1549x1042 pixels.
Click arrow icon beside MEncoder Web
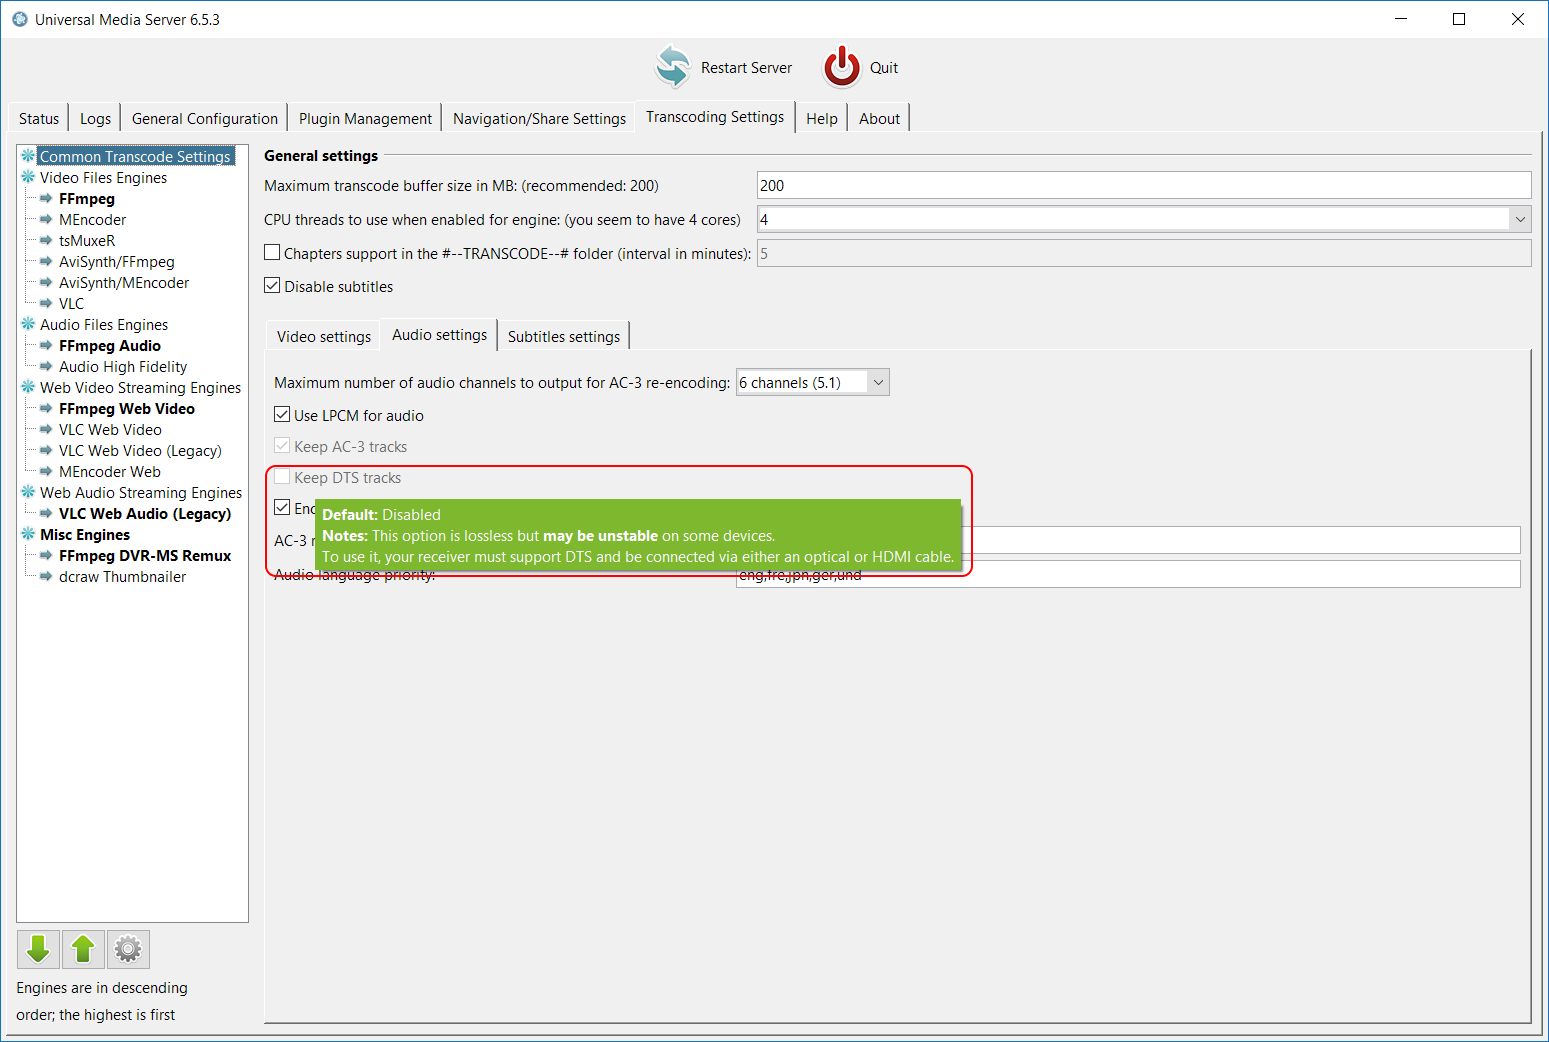(46, 471)
